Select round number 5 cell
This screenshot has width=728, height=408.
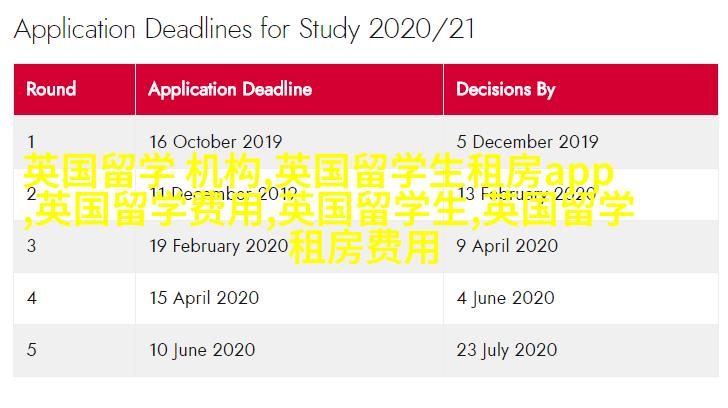(x=32, y=349)
